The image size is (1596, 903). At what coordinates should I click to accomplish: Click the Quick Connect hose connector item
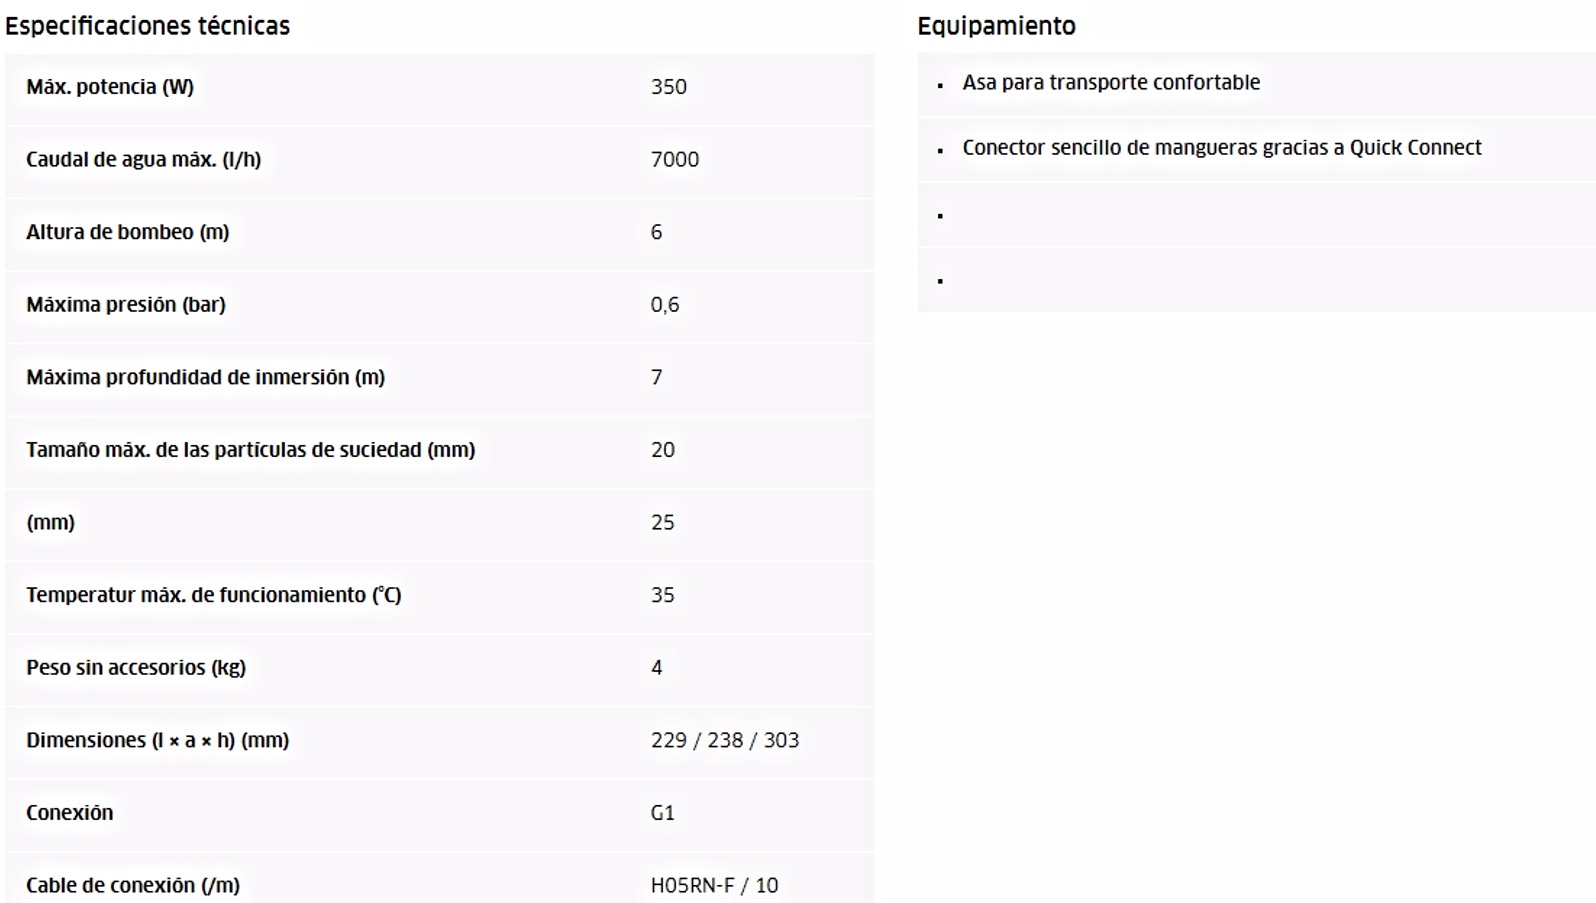click(1222, 148)
